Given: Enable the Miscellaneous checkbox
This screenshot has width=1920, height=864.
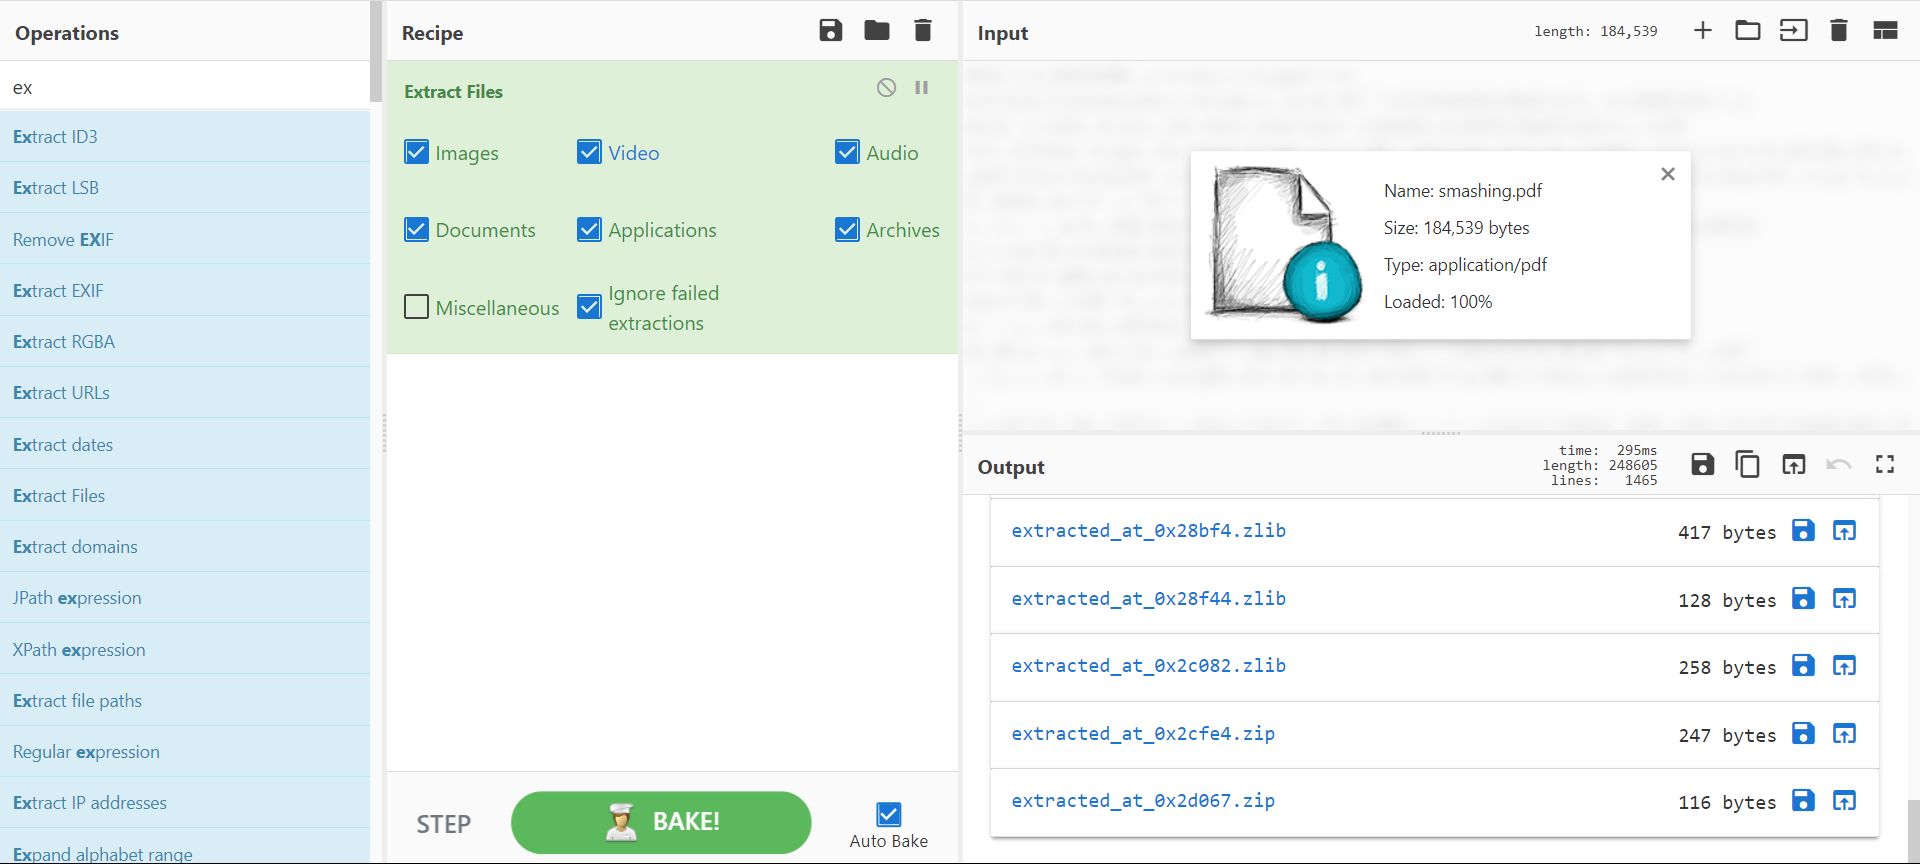Looking at the screenshot, I should pos(417,307).
